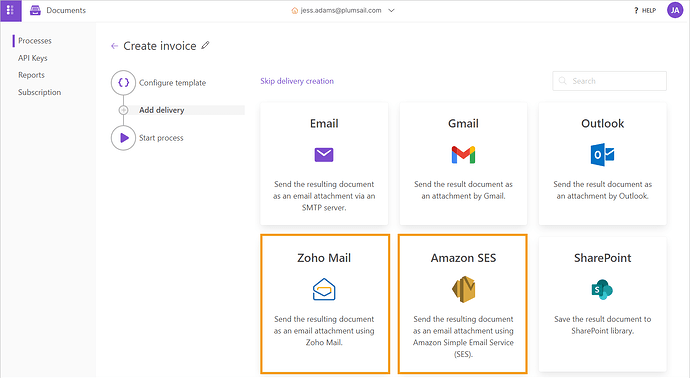Go back using the arrow beside Create invoice
Image resolution: width=690 pixels, height=378 pixels.
114,46
